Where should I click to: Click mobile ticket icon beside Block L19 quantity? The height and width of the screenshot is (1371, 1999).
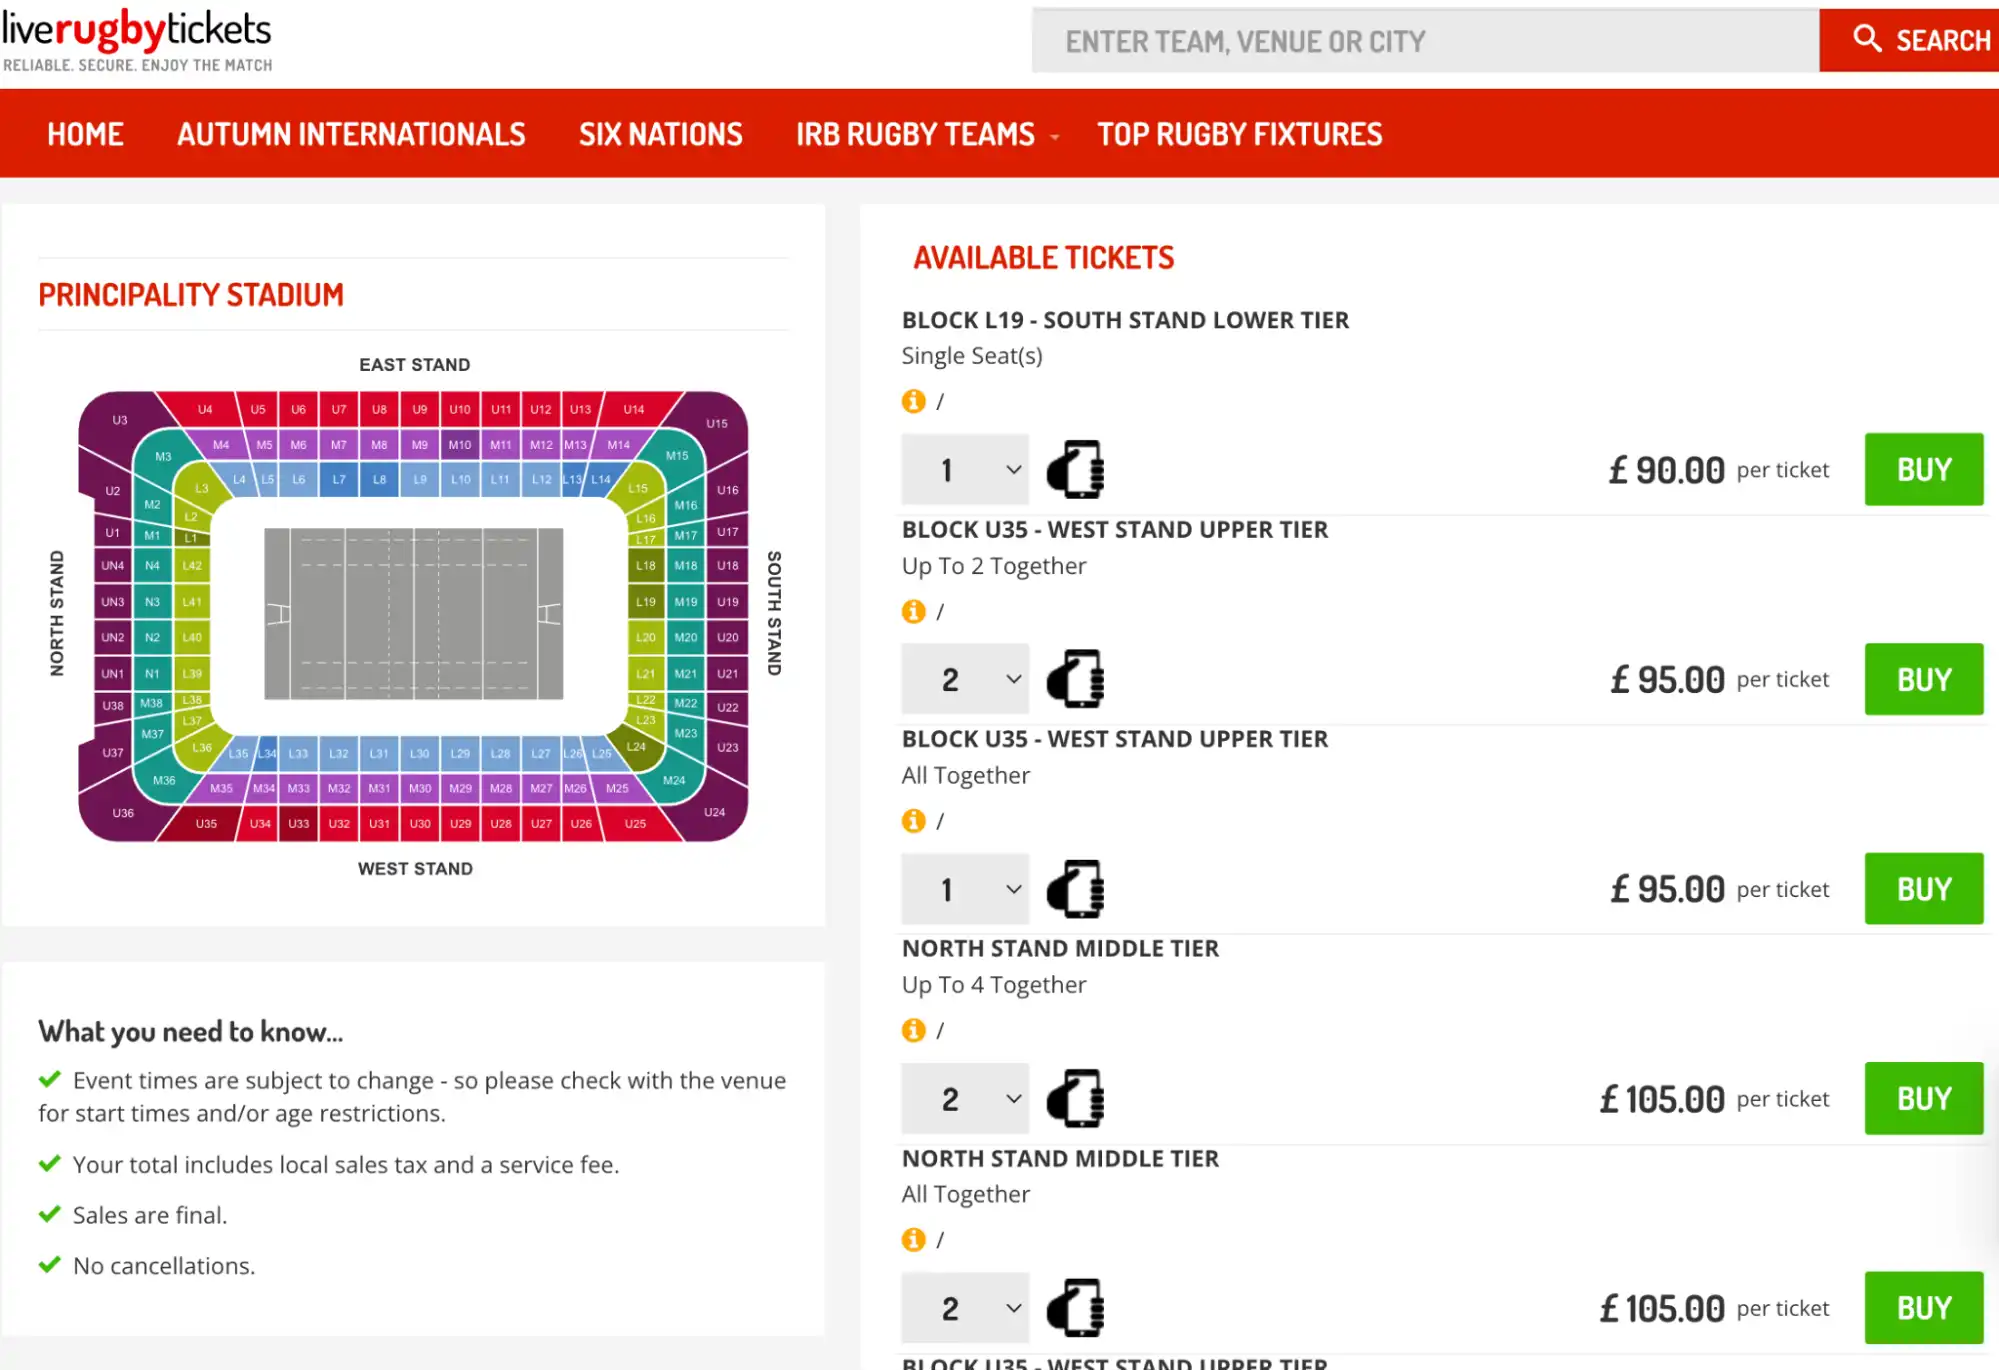click(x=1075, y=469)
